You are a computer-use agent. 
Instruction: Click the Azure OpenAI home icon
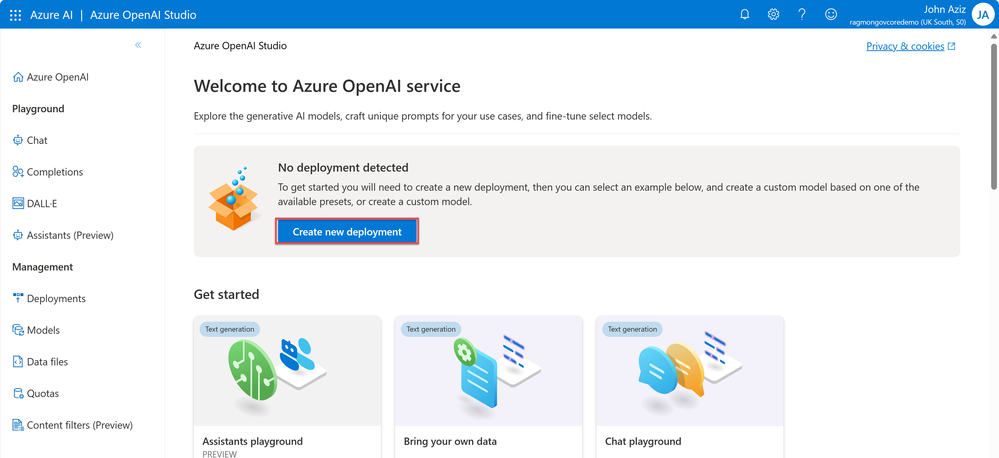coord(18,77)
